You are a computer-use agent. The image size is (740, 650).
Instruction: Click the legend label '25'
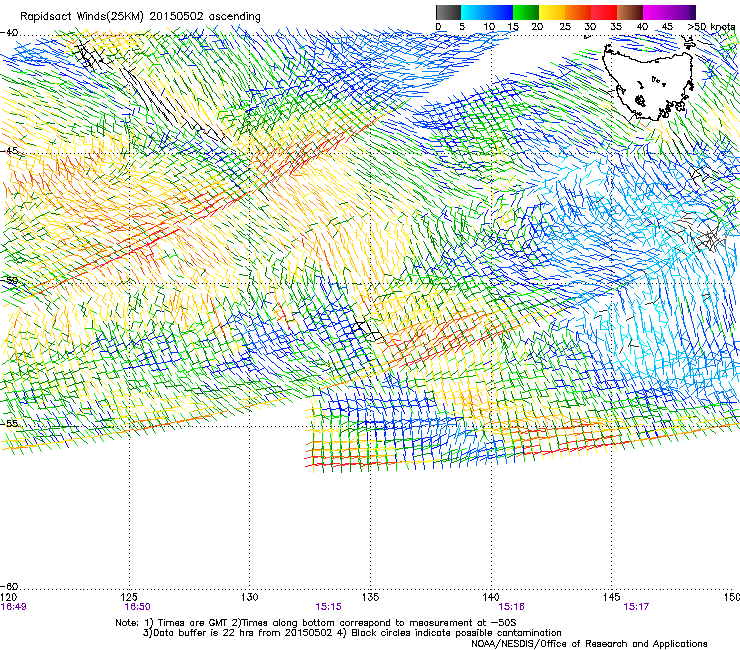point(565,27)
